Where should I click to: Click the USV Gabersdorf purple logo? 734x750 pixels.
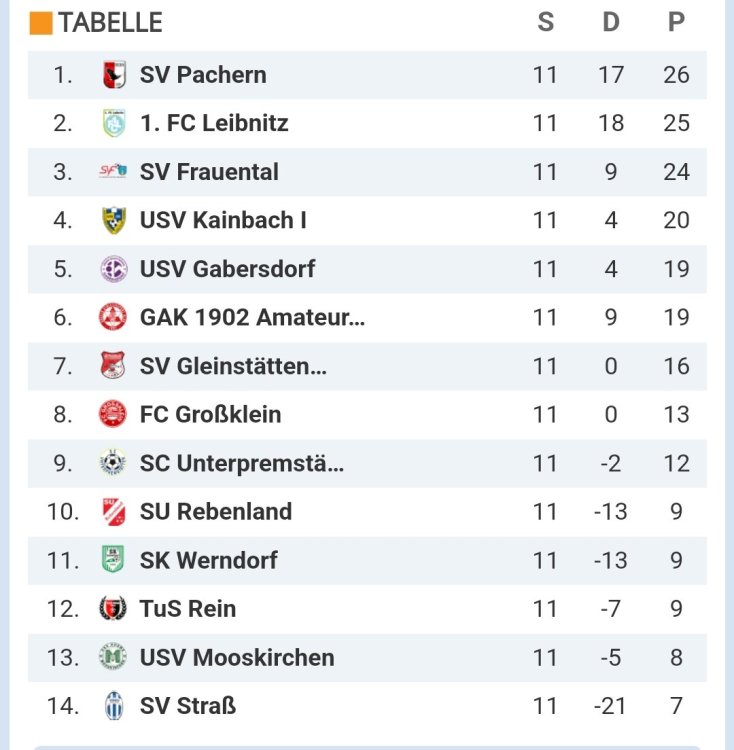(x=114, y=269)
